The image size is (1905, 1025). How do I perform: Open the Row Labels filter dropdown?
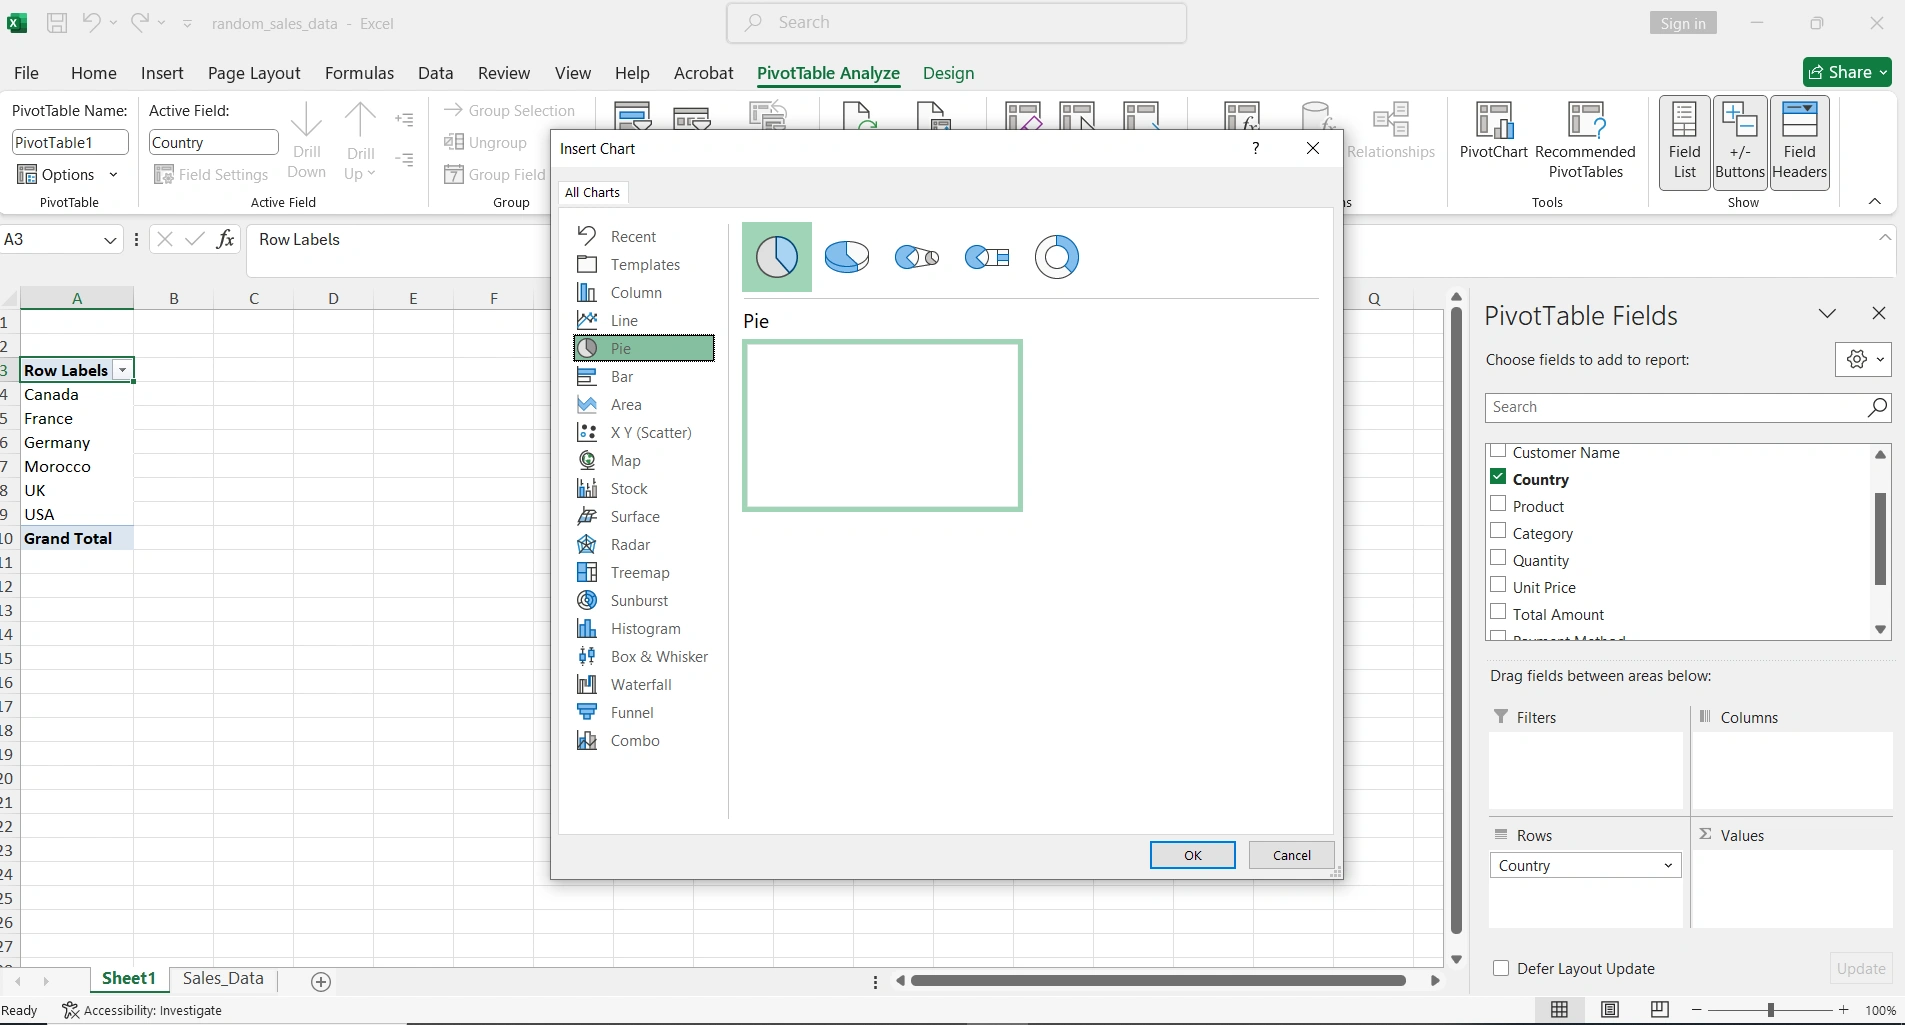point(123,370)
